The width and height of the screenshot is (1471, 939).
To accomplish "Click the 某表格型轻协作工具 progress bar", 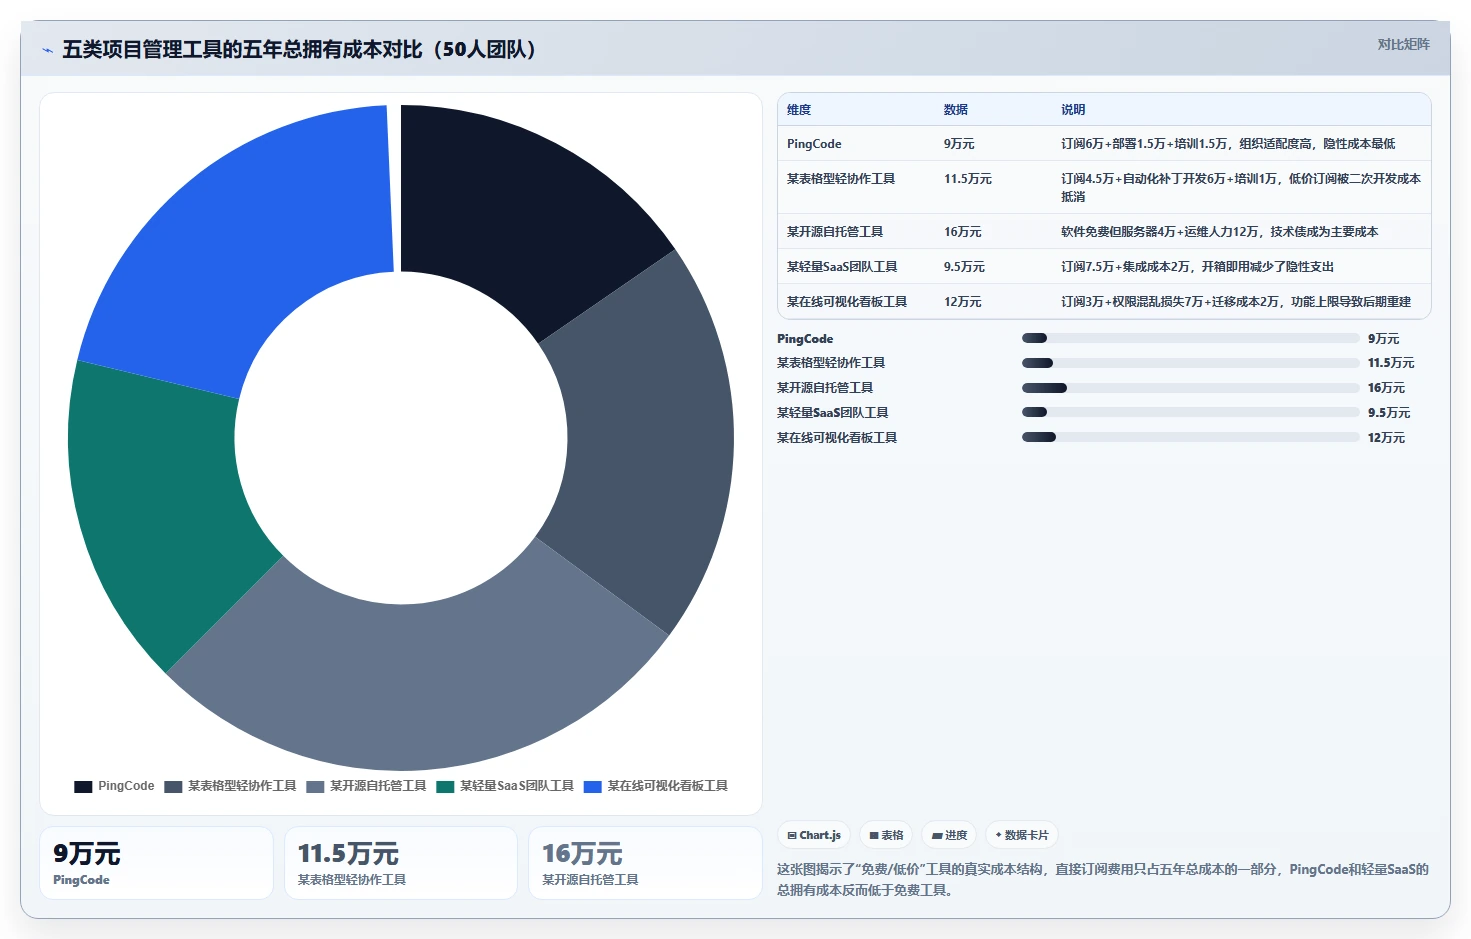I will [1190, 363].
